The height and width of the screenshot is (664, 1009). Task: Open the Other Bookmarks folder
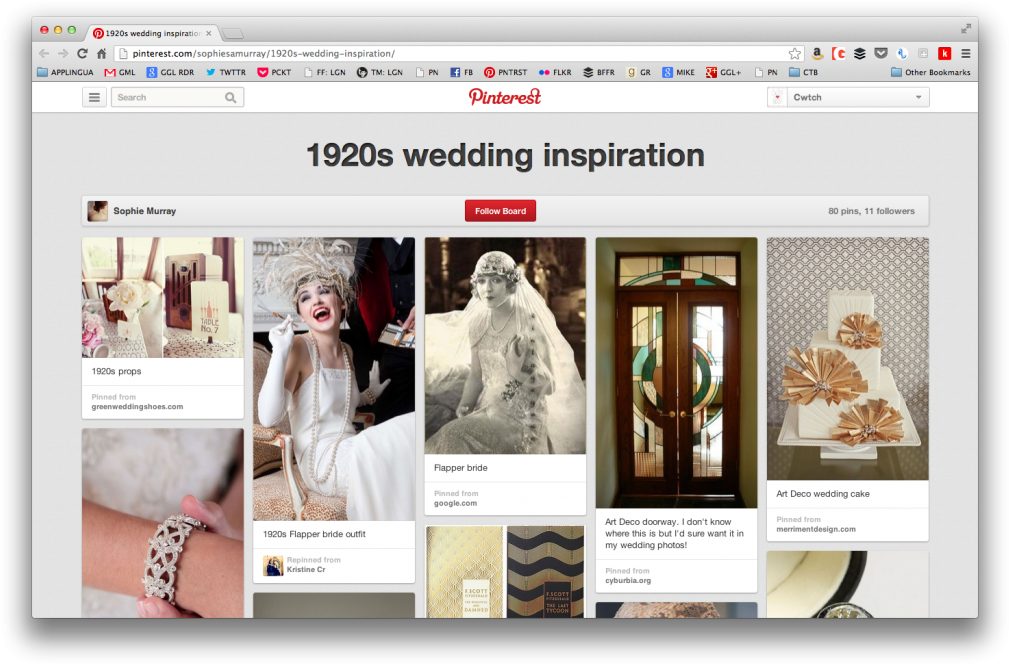click(930, 72)
